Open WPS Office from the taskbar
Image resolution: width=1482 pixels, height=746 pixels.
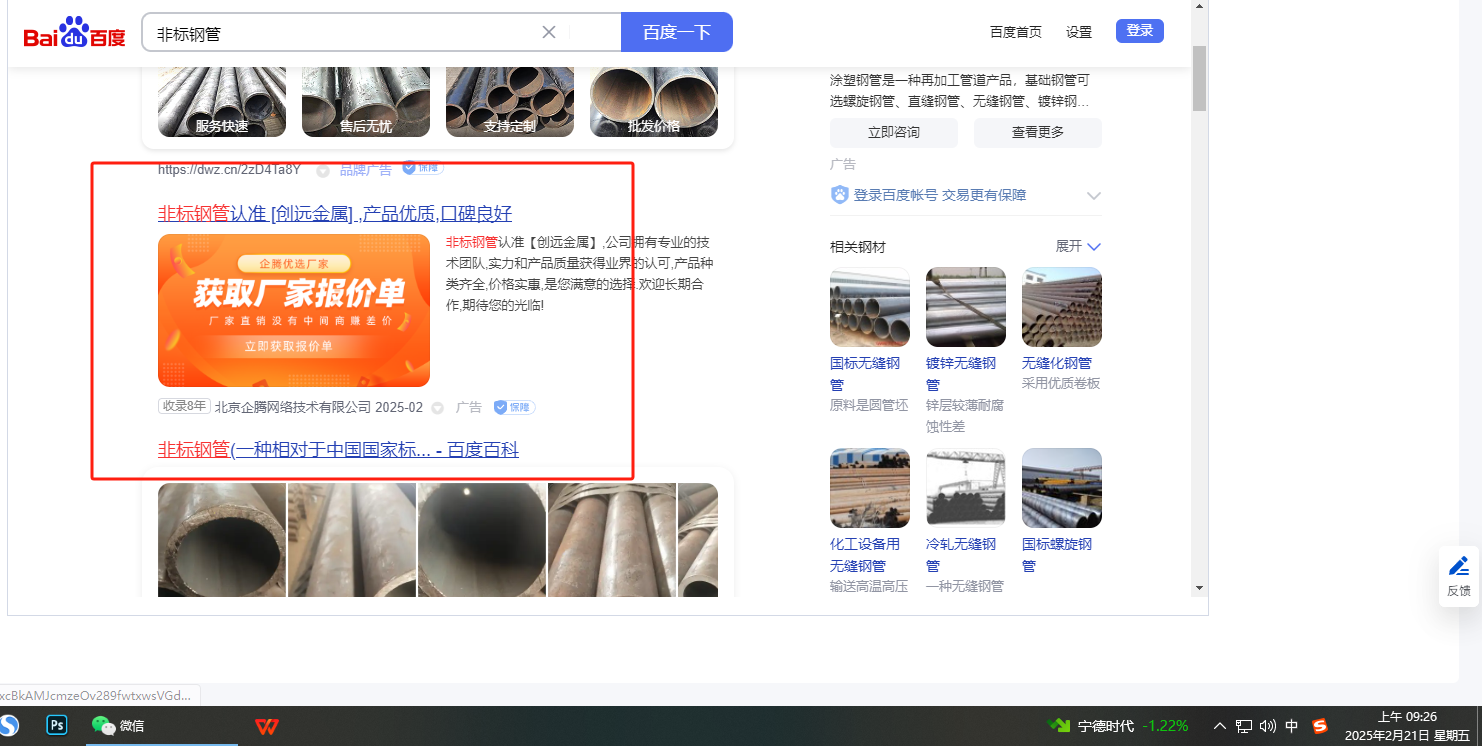267,726
